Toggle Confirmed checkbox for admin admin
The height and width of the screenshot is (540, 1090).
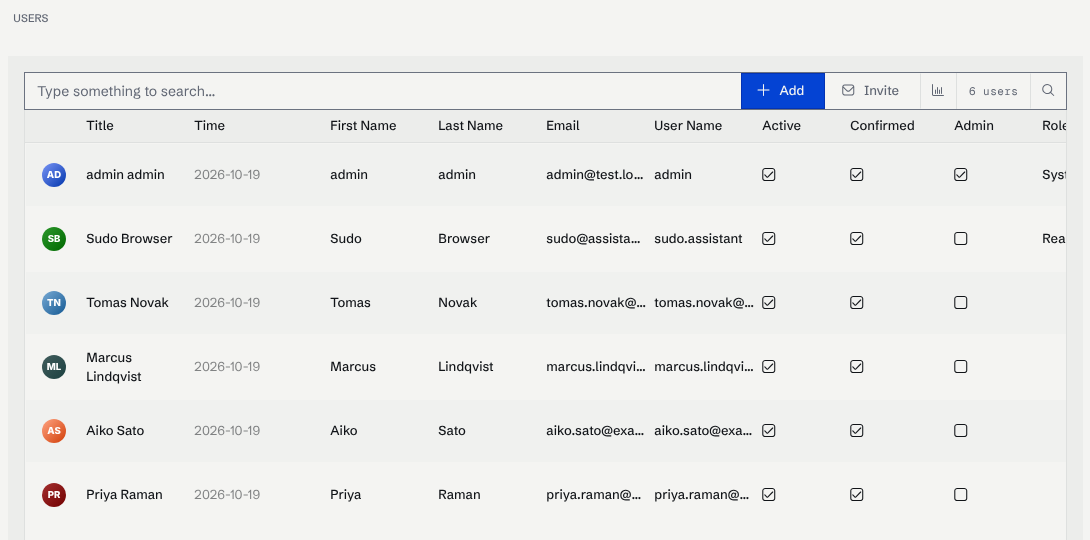point(857,175)
